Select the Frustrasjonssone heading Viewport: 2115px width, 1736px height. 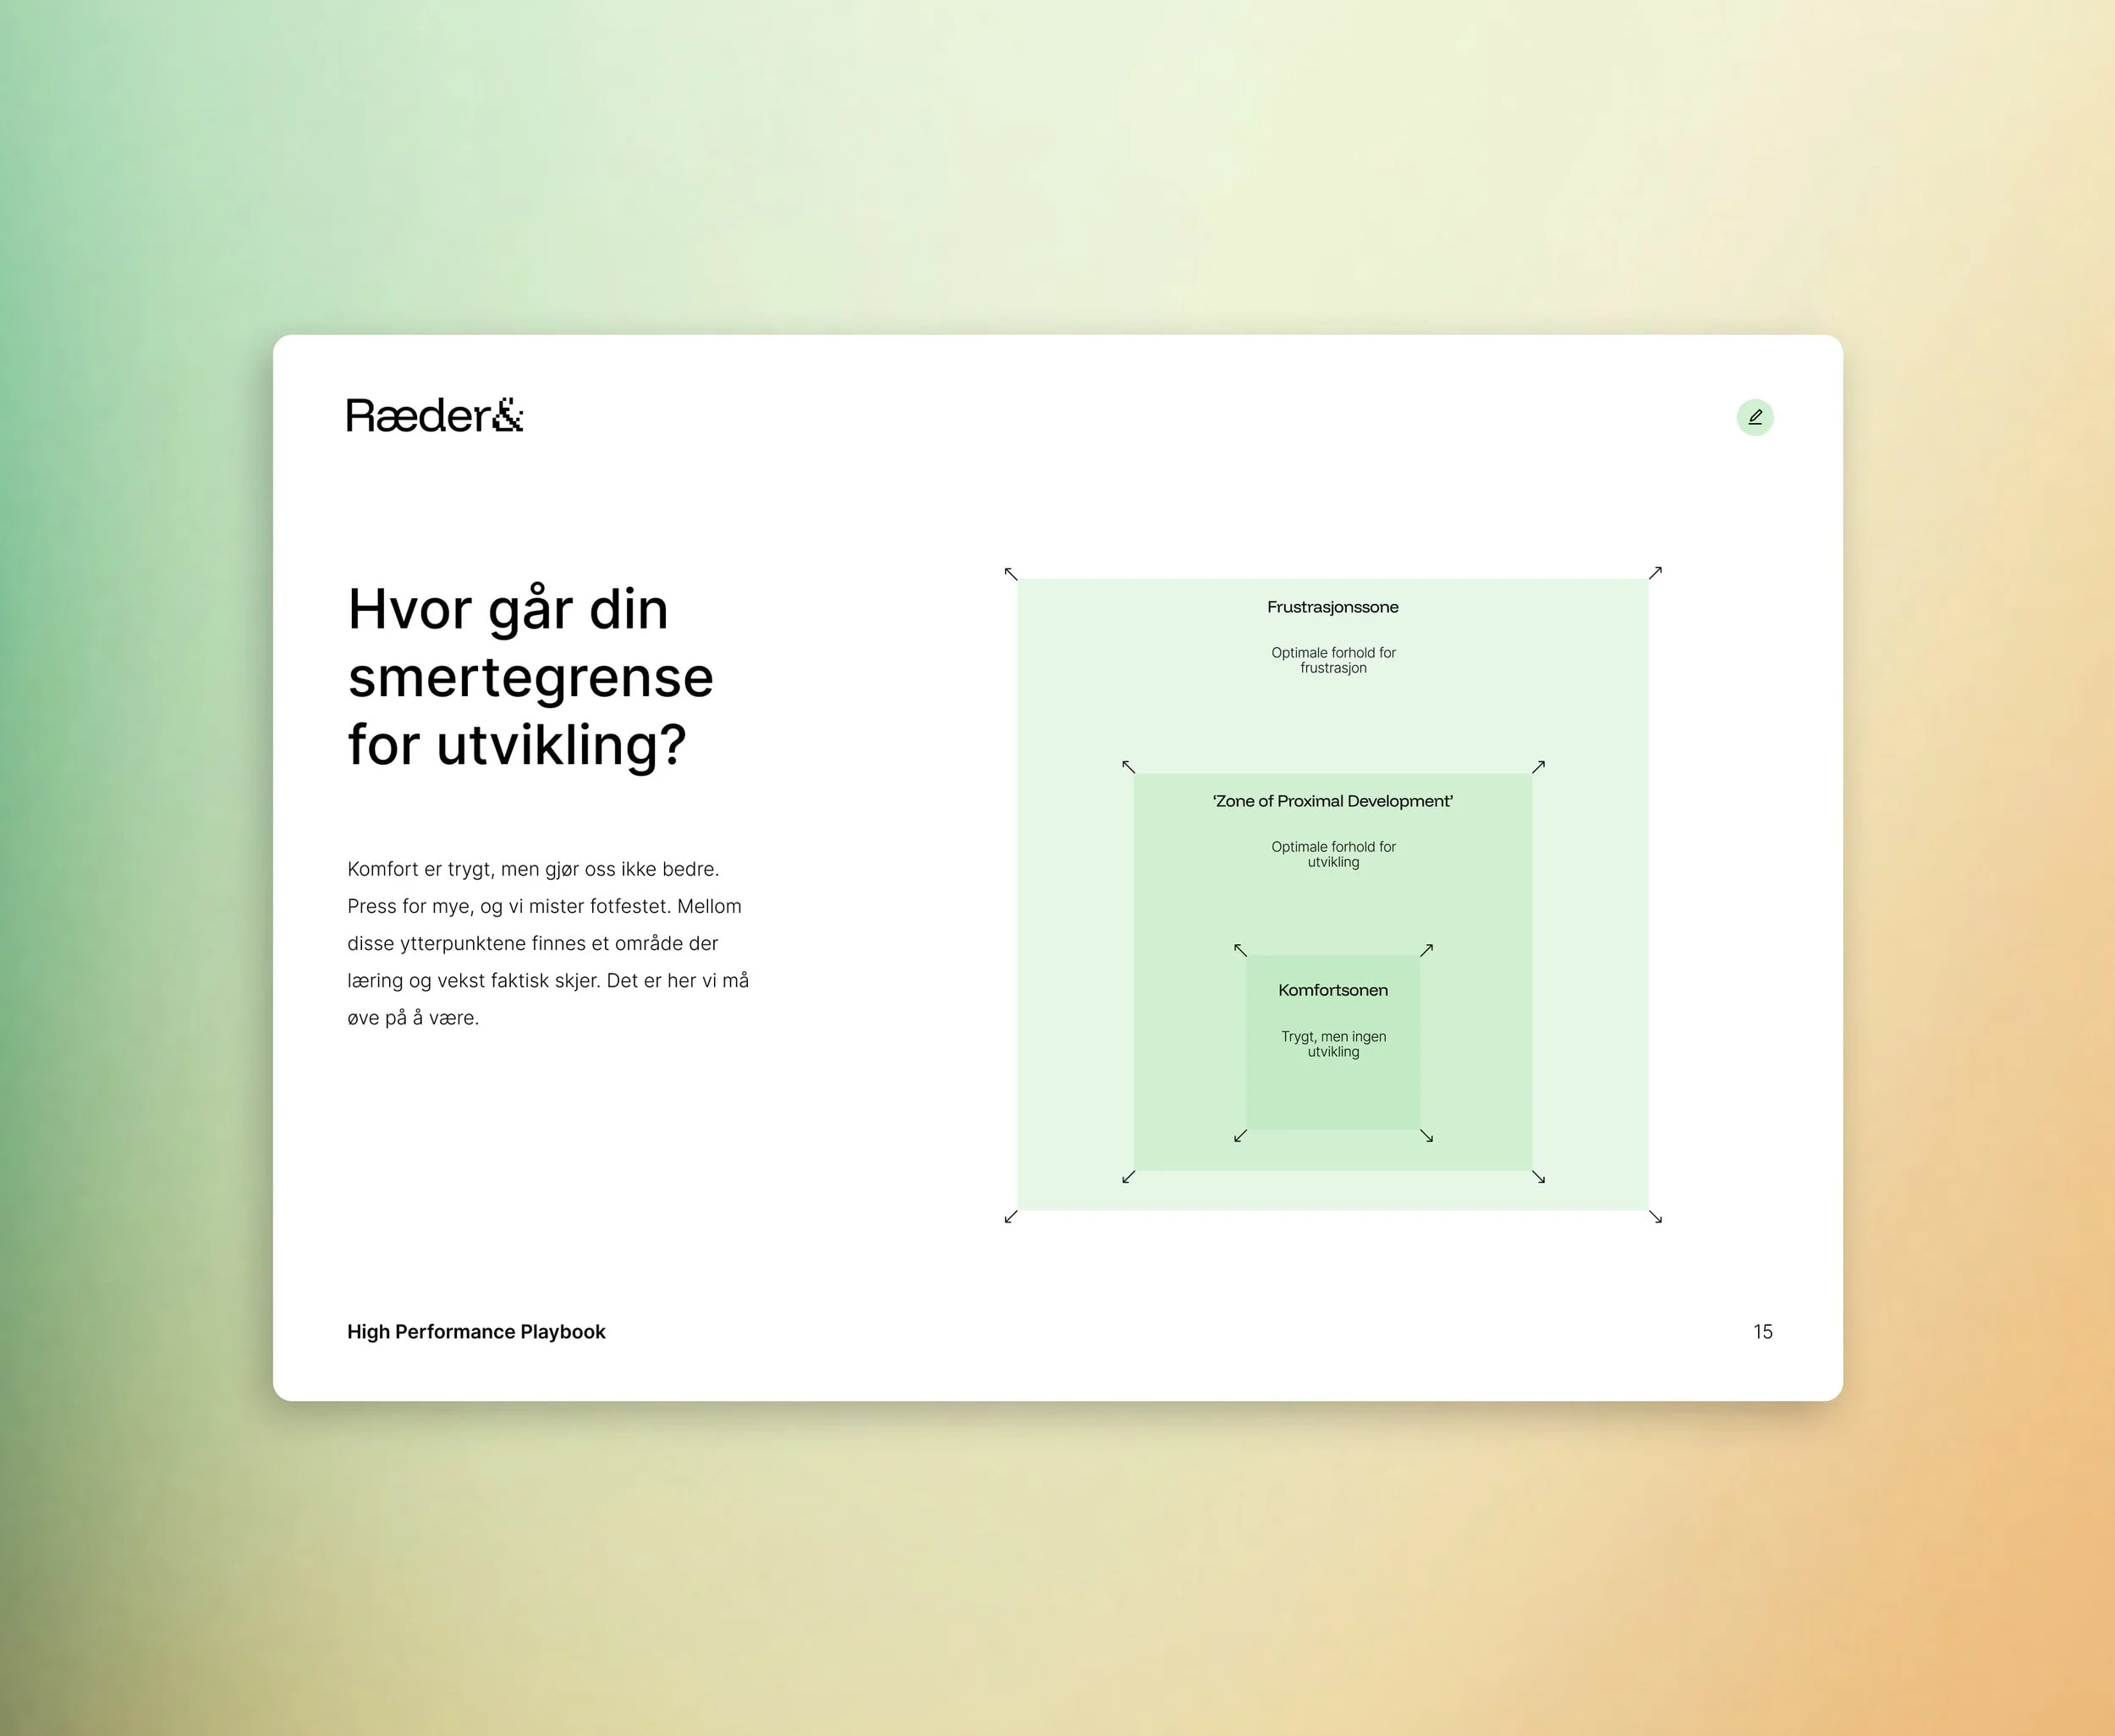pyautogui.click(x=1332, y=607)
